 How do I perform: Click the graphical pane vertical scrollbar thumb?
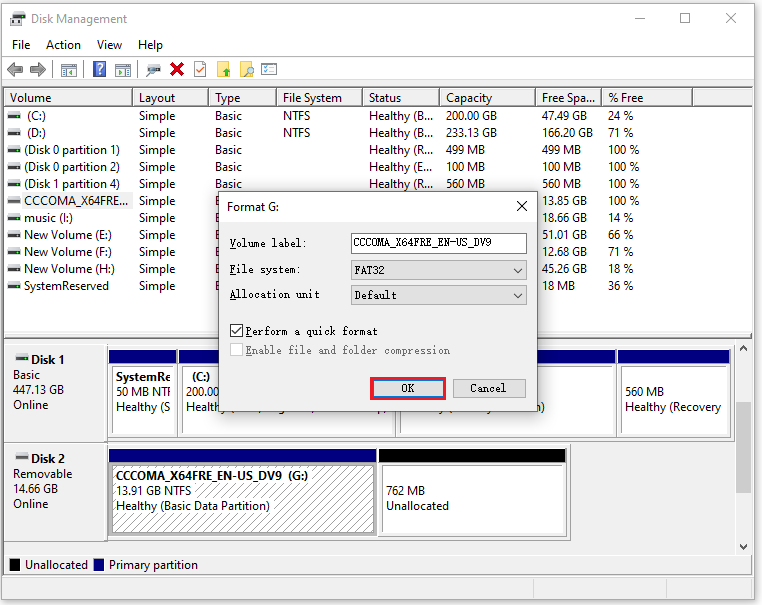[x=744, y=447]
